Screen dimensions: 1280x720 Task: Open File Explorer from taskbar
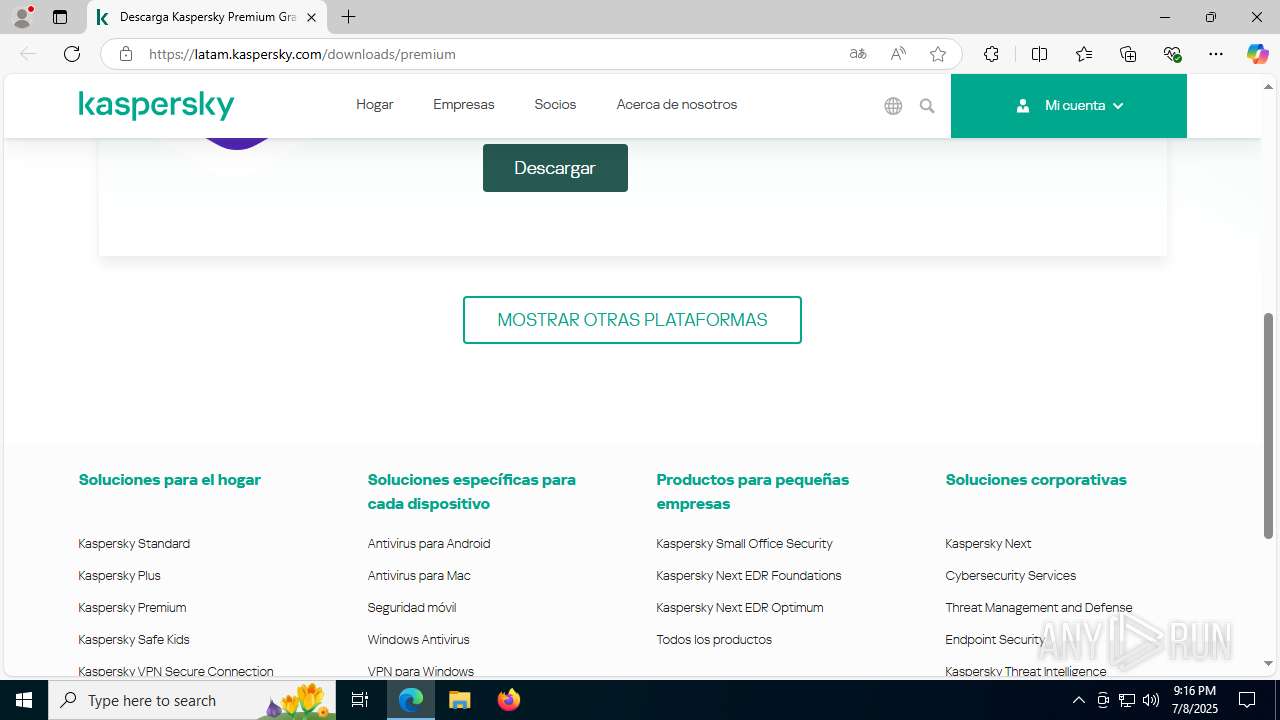click(459, 700)
